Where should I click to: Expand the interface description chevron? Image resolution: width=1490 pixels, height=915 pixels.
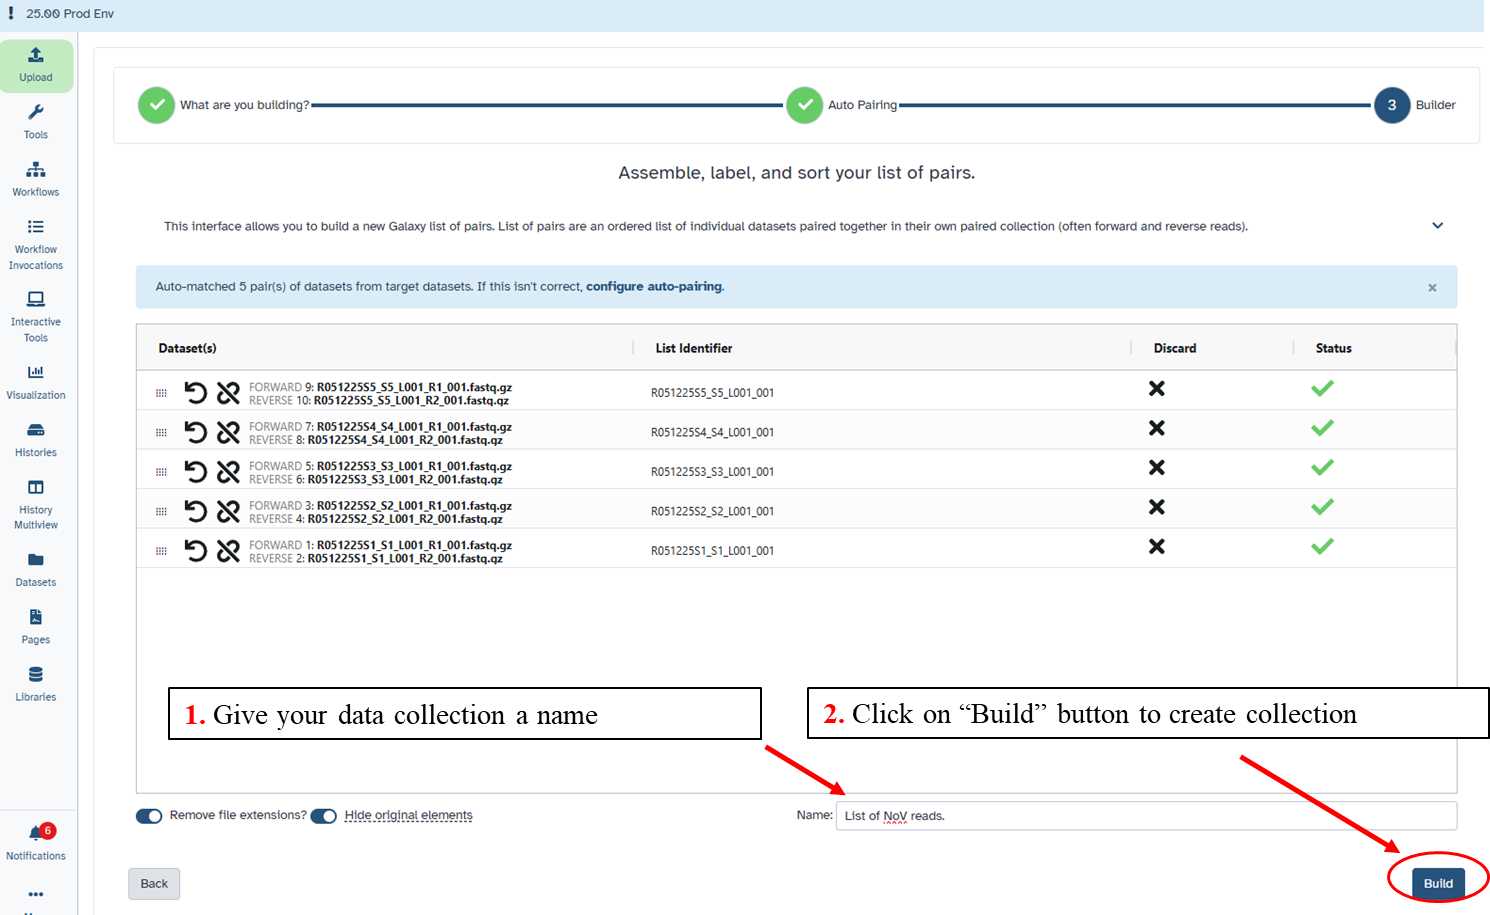[x=1437, y=226]
